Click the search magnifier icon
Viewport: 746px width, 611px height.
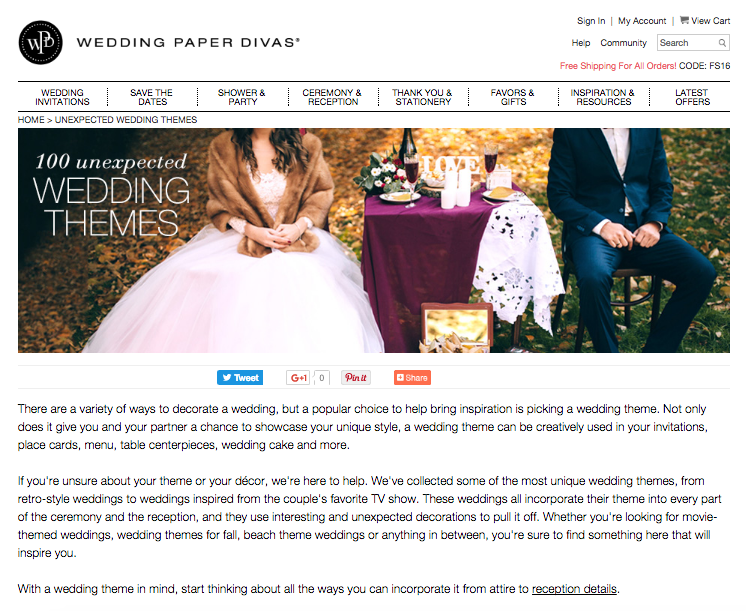click(722, 43)
